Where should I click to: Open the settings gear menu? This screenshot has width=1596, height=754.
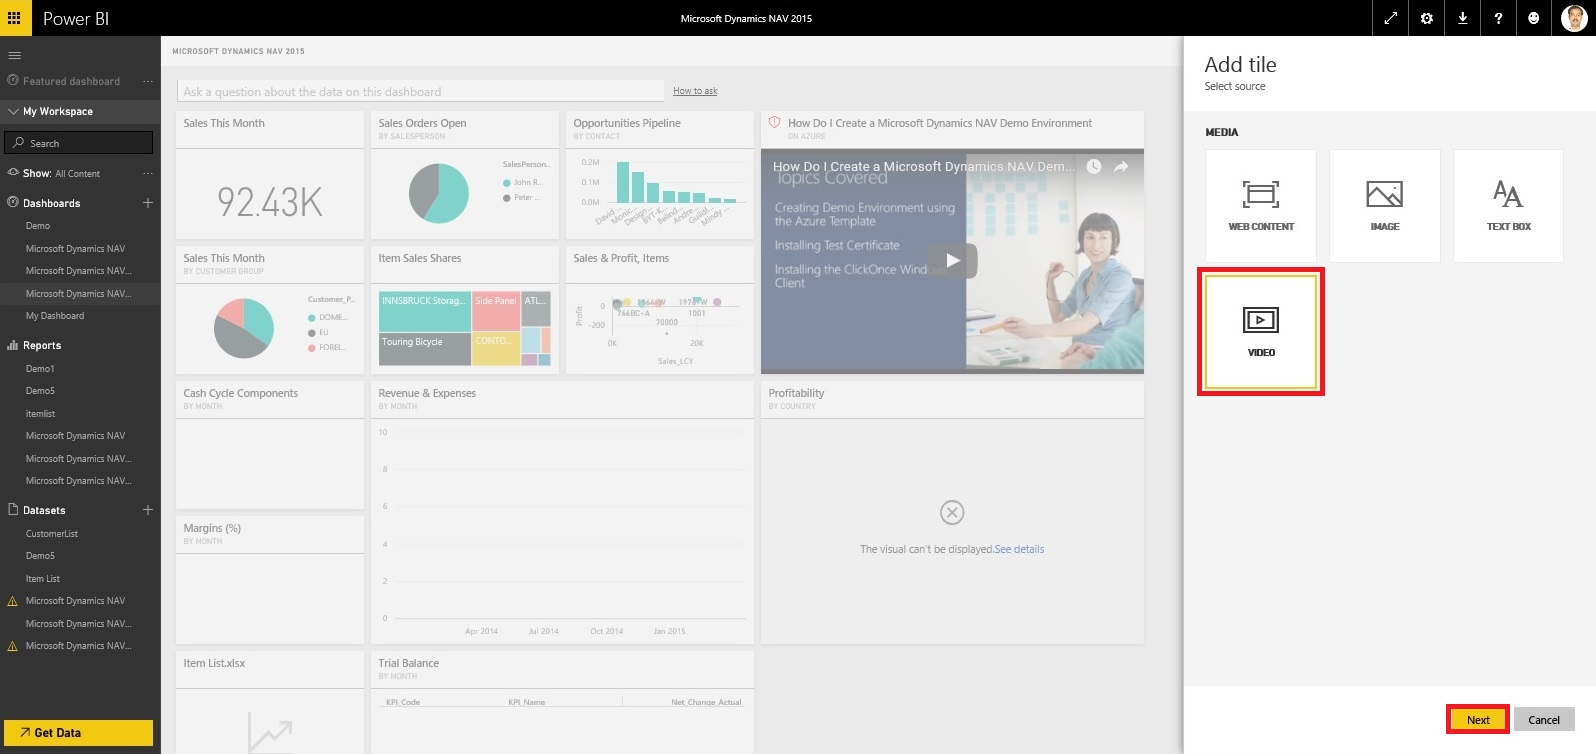tap(1426, 18)
